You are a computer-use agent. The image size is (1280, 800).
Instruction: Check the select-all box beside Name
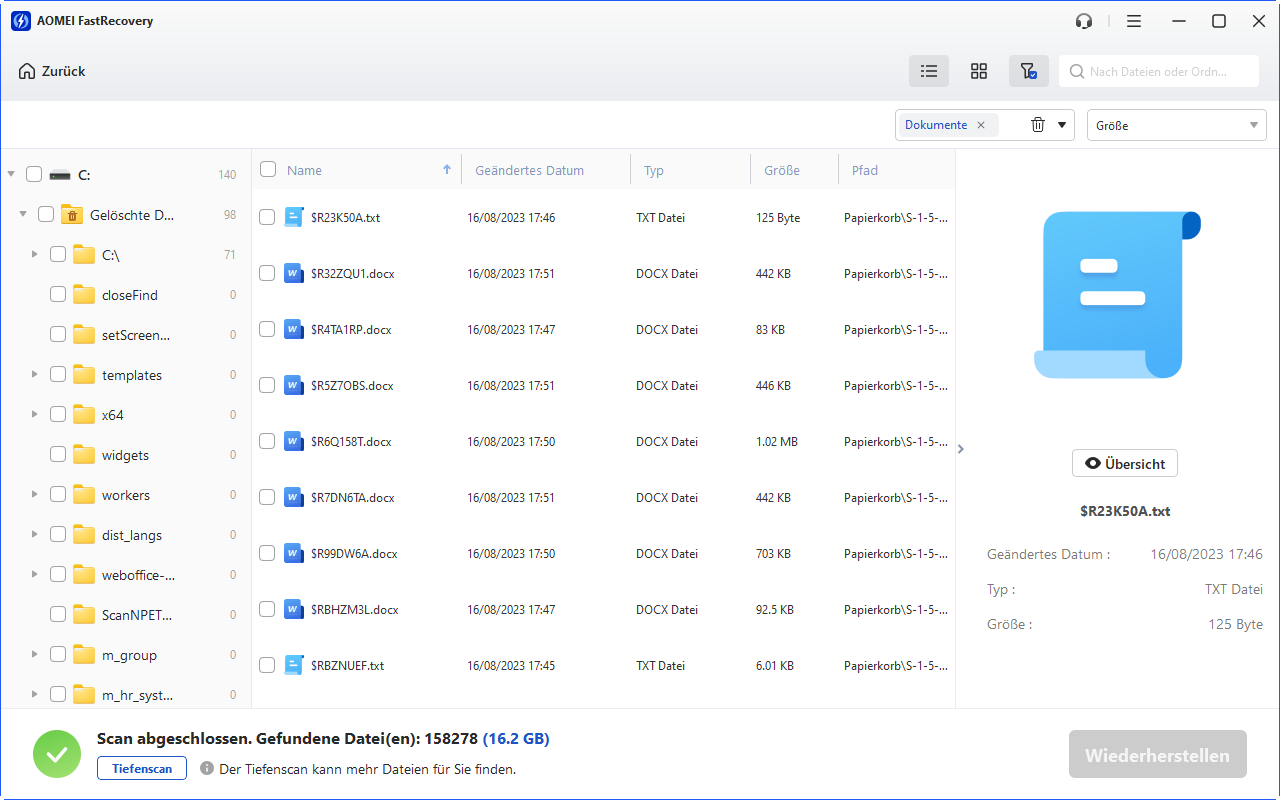coord(268,169)
